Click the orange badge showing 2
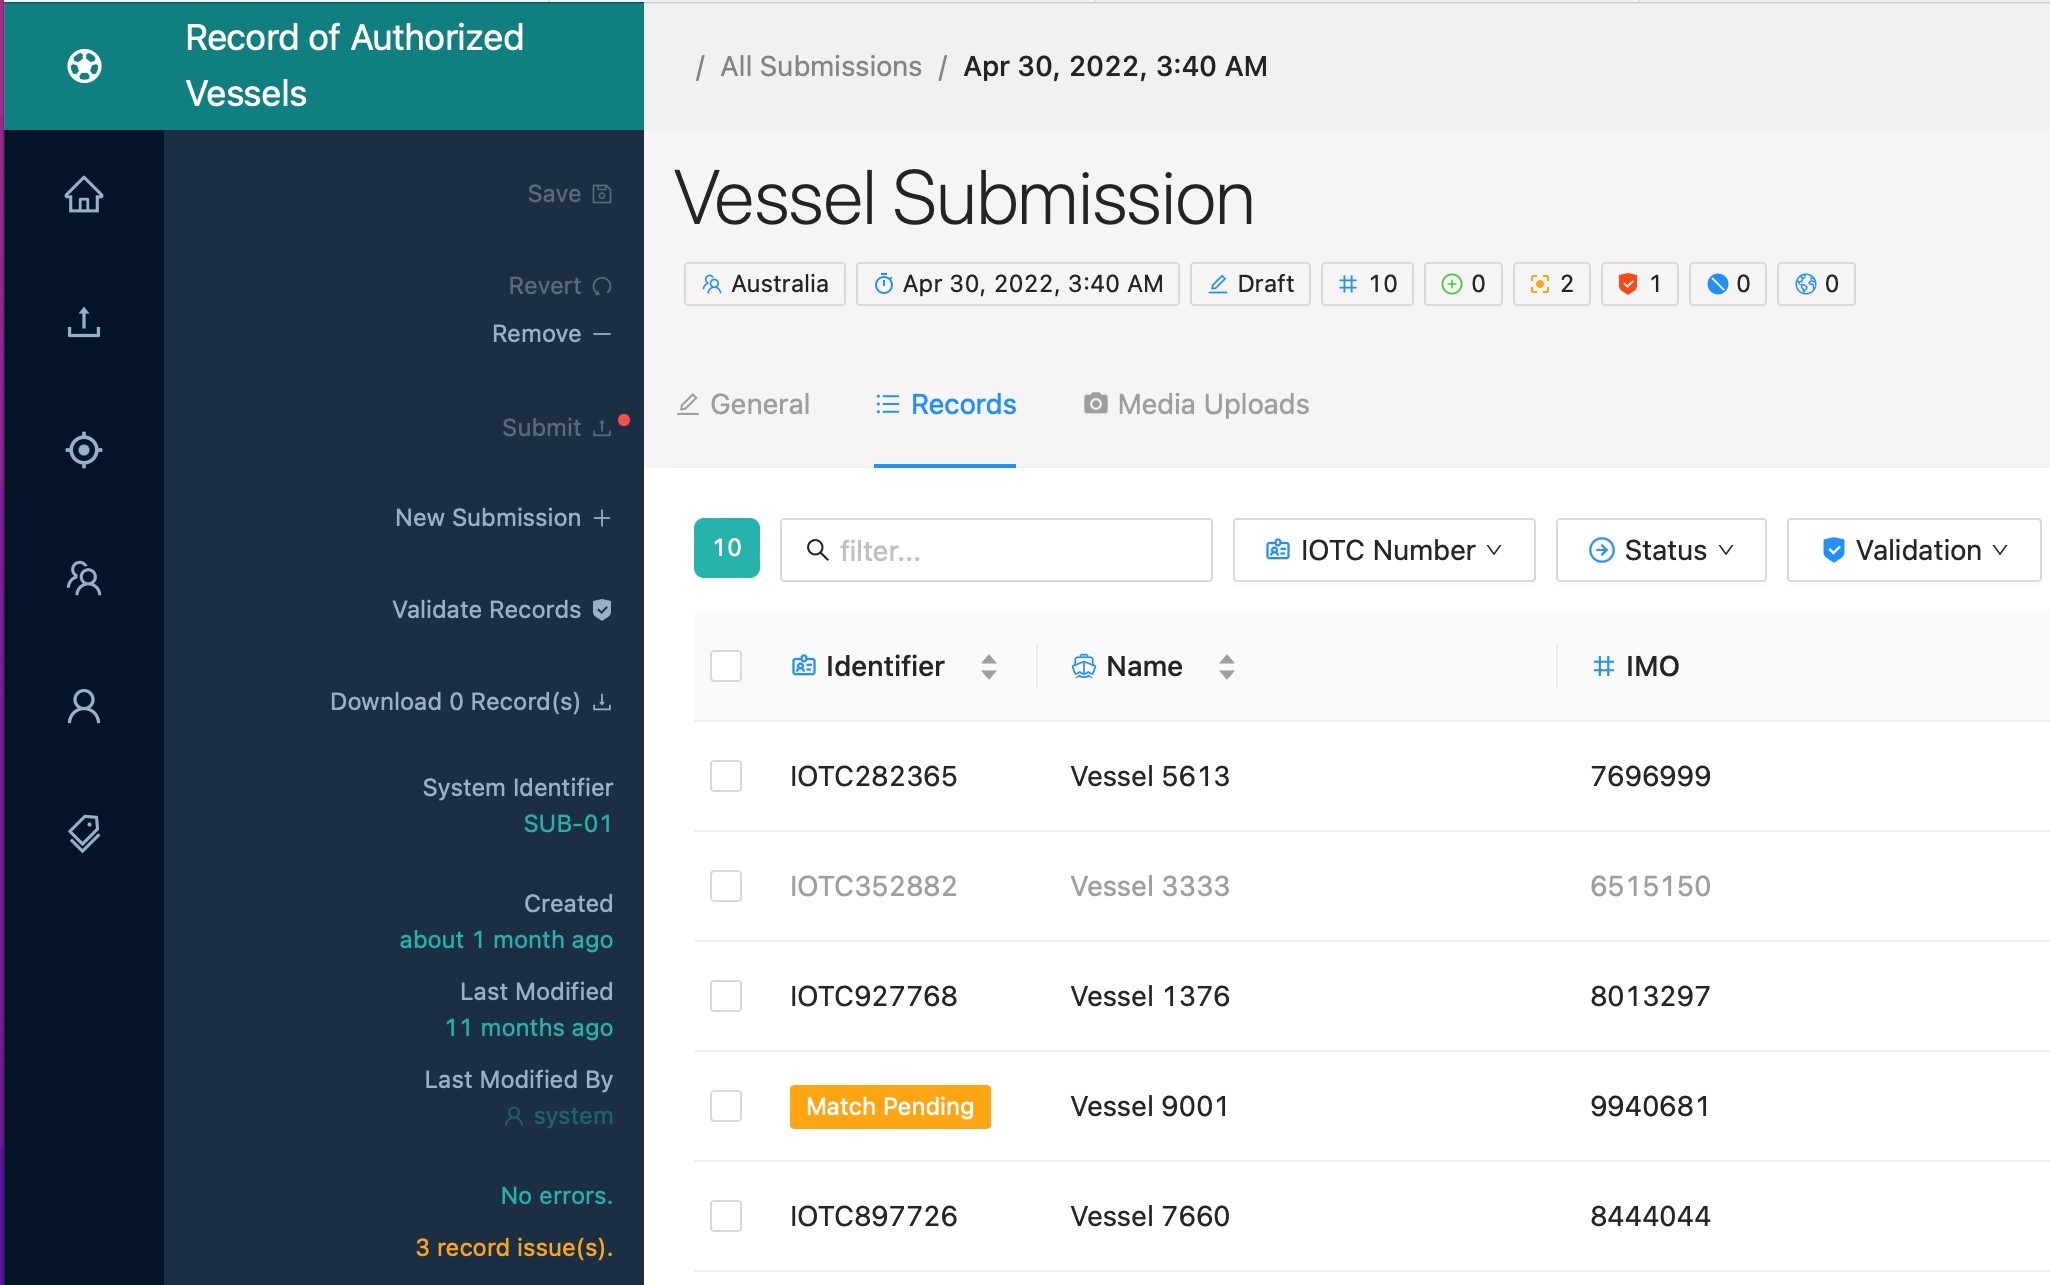The image size is (2050, 1285). [1551, 284]
